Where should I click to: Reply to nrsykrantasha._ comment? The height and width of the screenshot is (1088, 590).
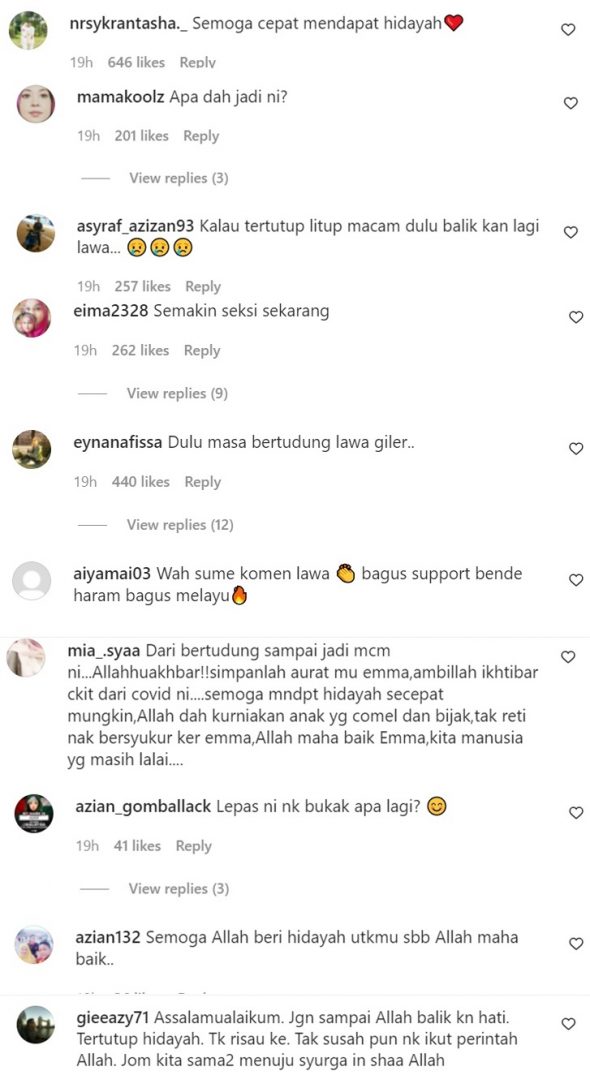click(x=197, y=62)
